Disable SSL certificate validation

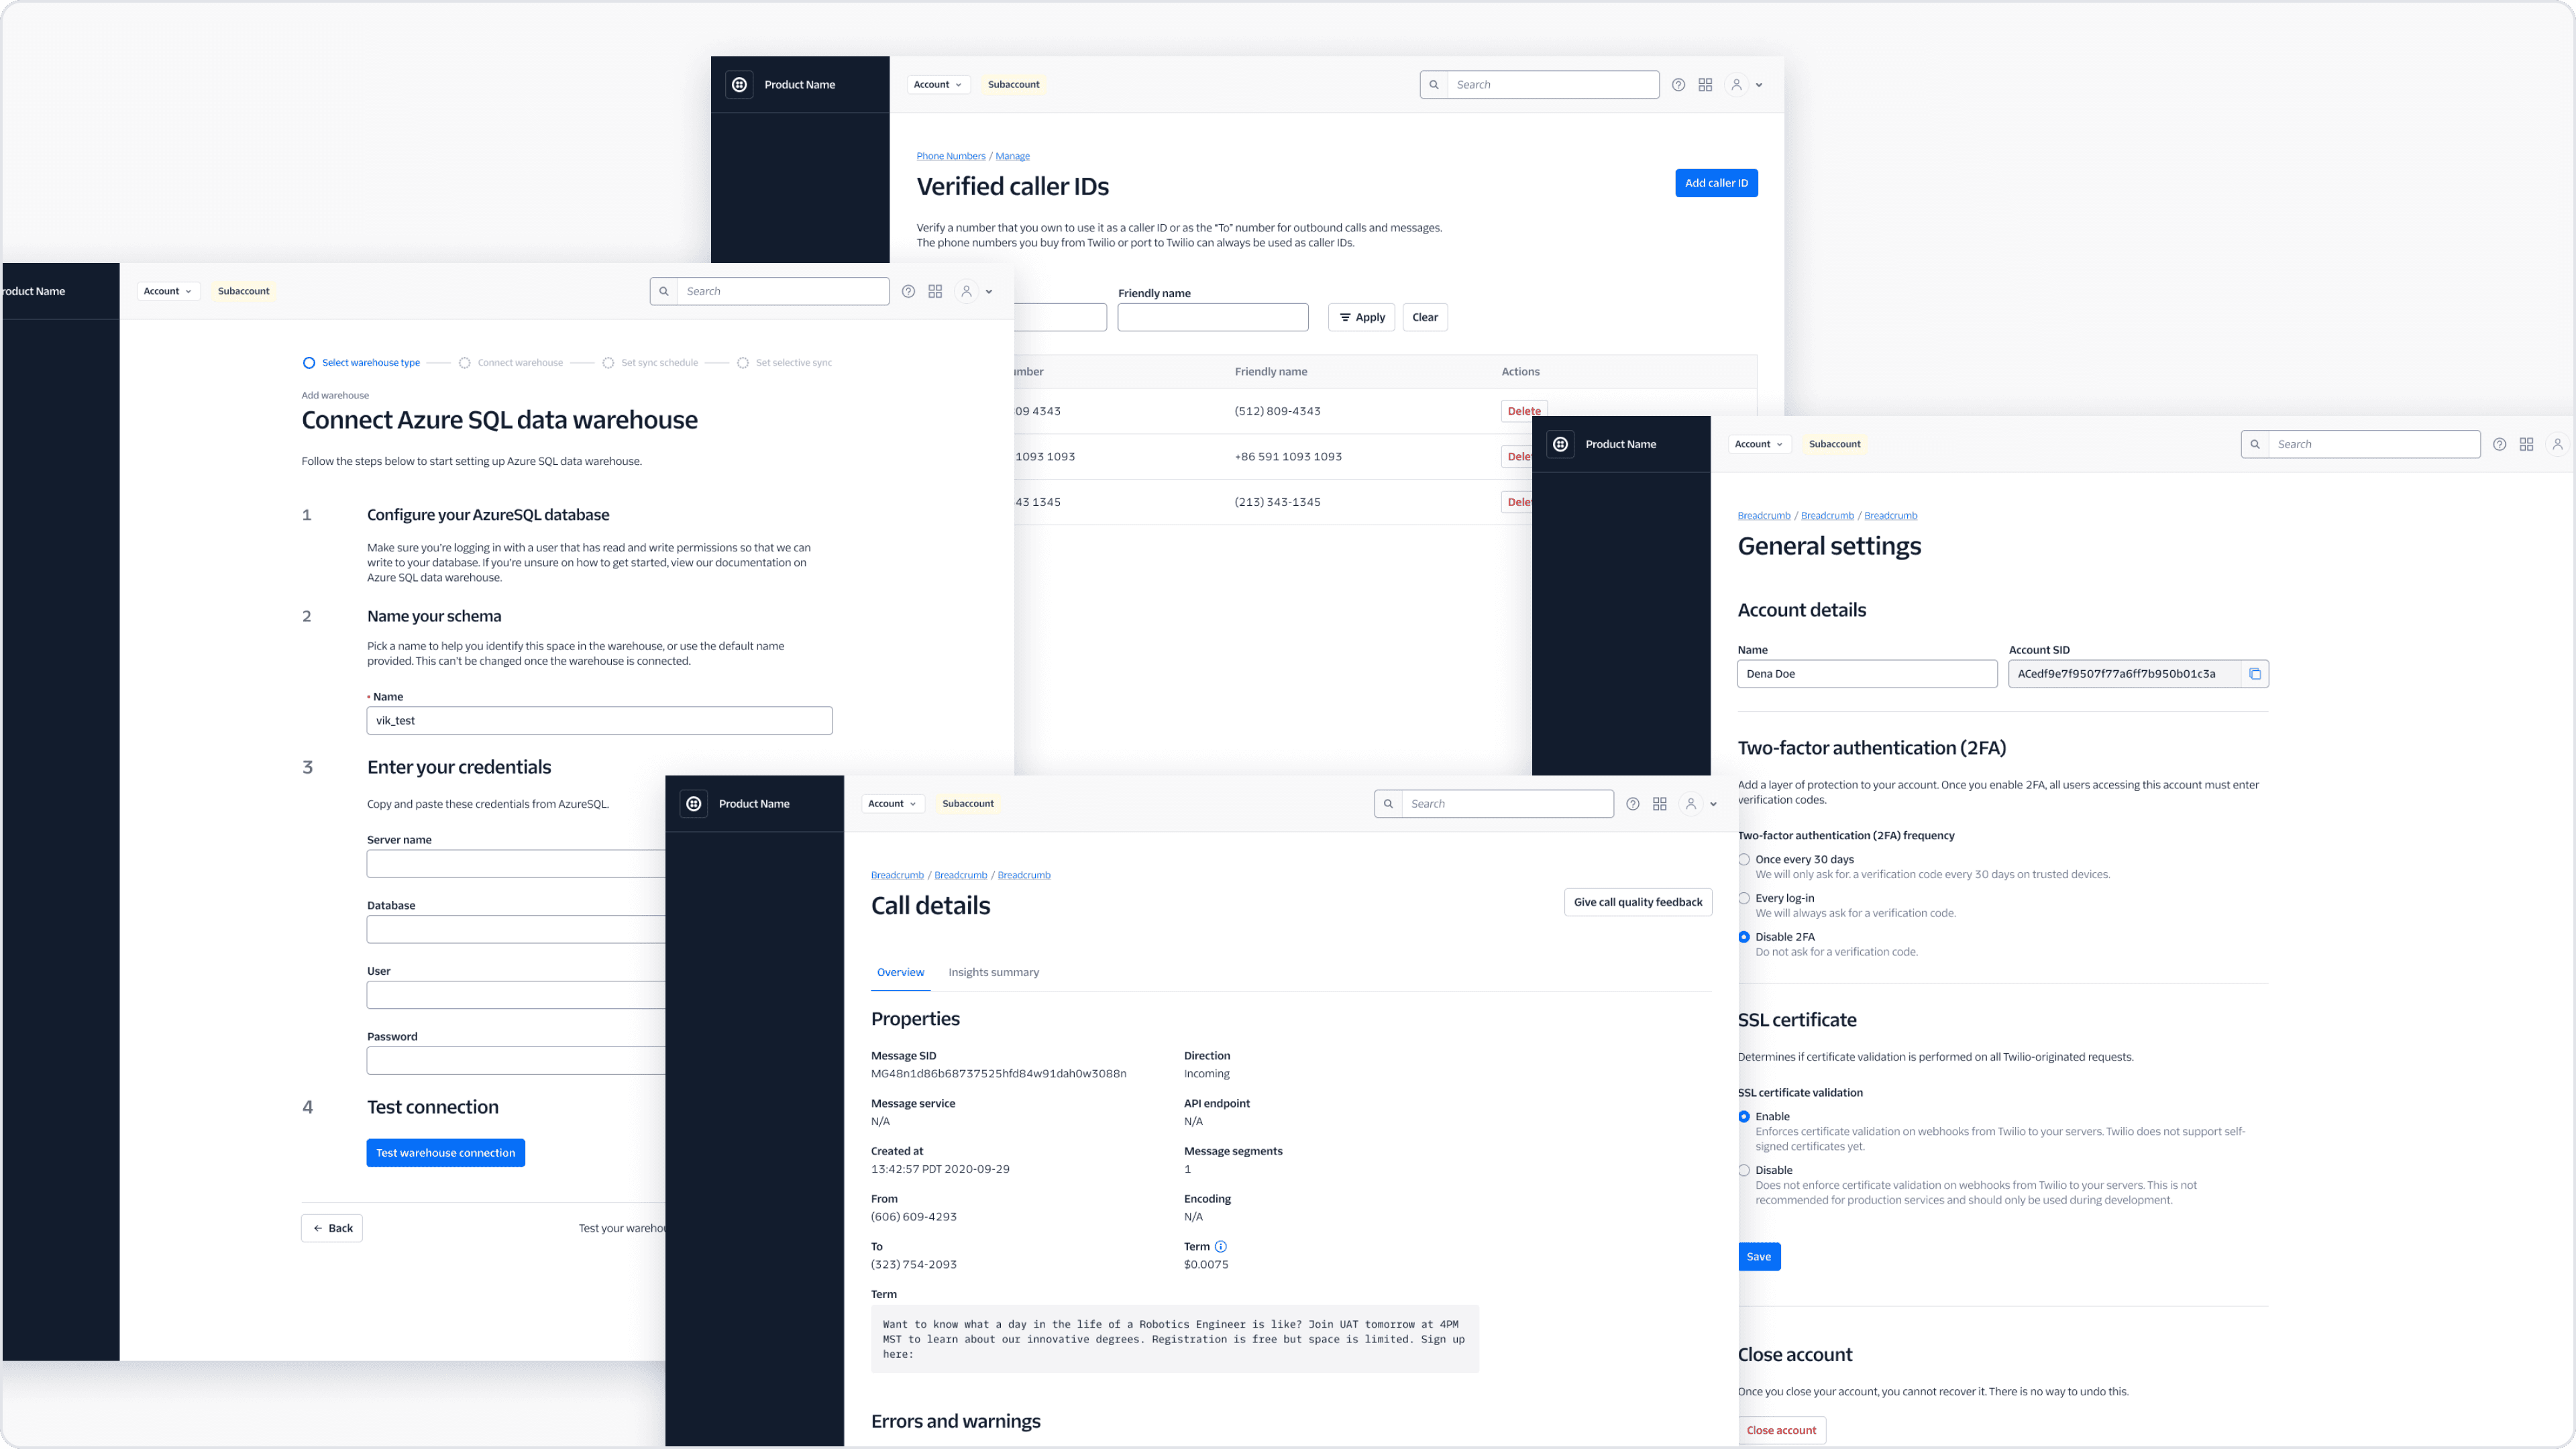(x=1744, y=1170)
